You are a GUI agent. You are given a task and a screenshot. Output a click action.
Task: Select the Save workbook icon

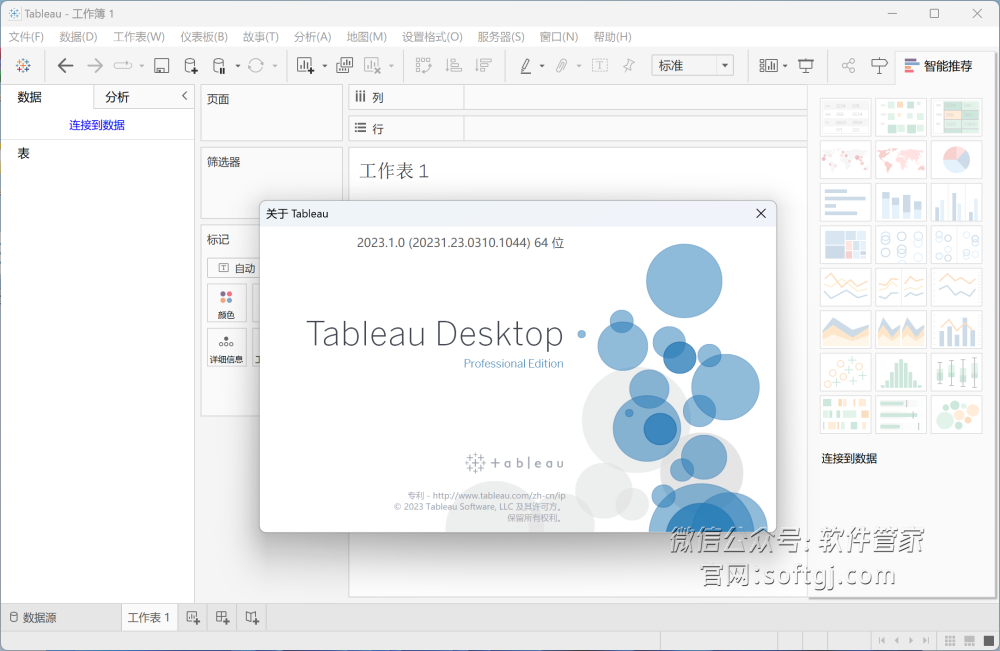pyautogui.click(x=161, y=65)
